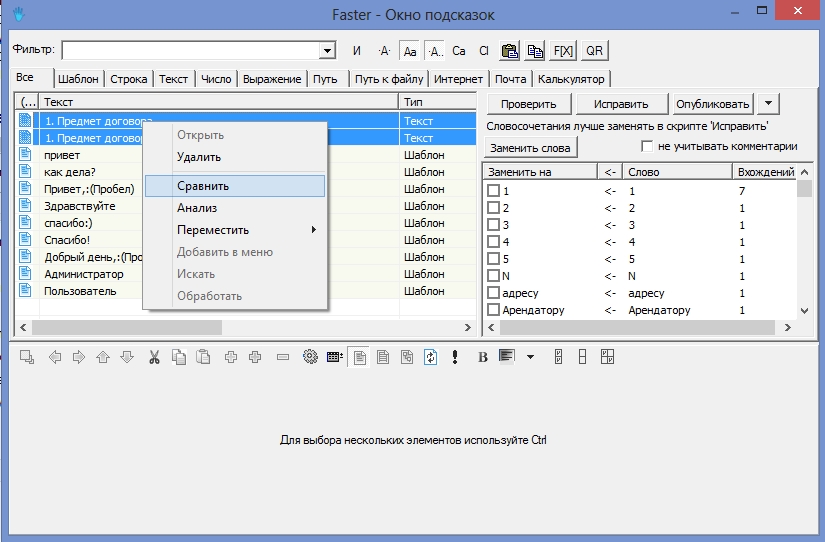Sort by the 'Вхождений' column header
Image resolution: width=825 pixels, height=542 pixels.
pos(766,172)
